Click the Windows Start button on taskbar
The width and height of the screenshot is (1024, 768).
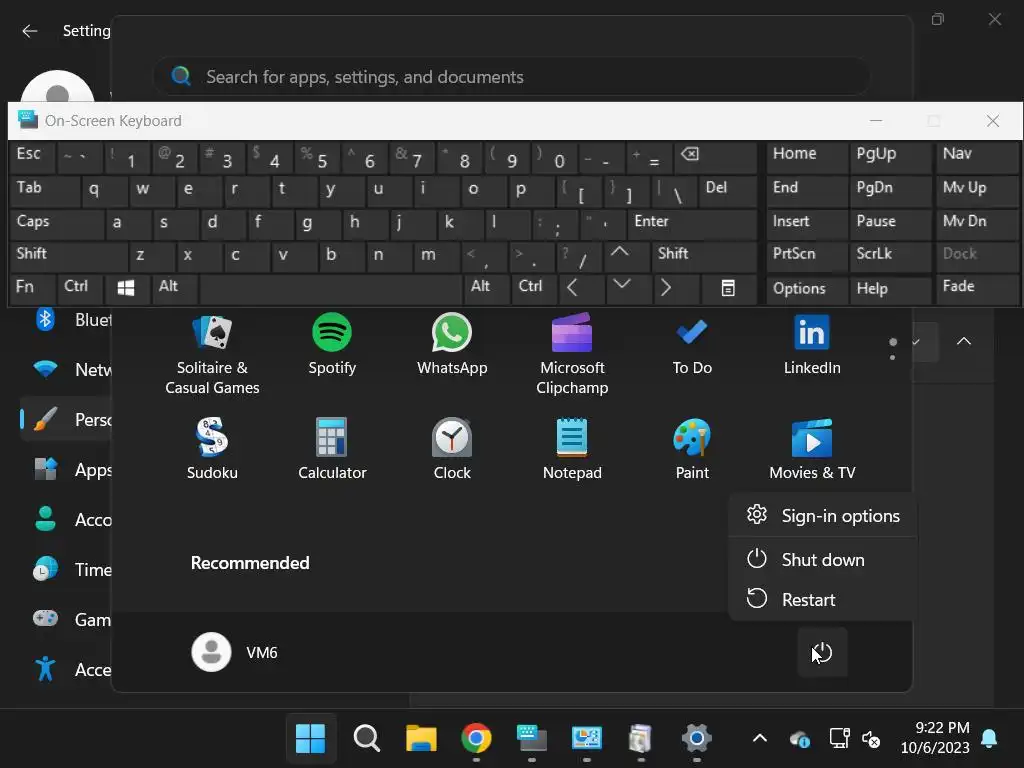click(x=311, y=739)
